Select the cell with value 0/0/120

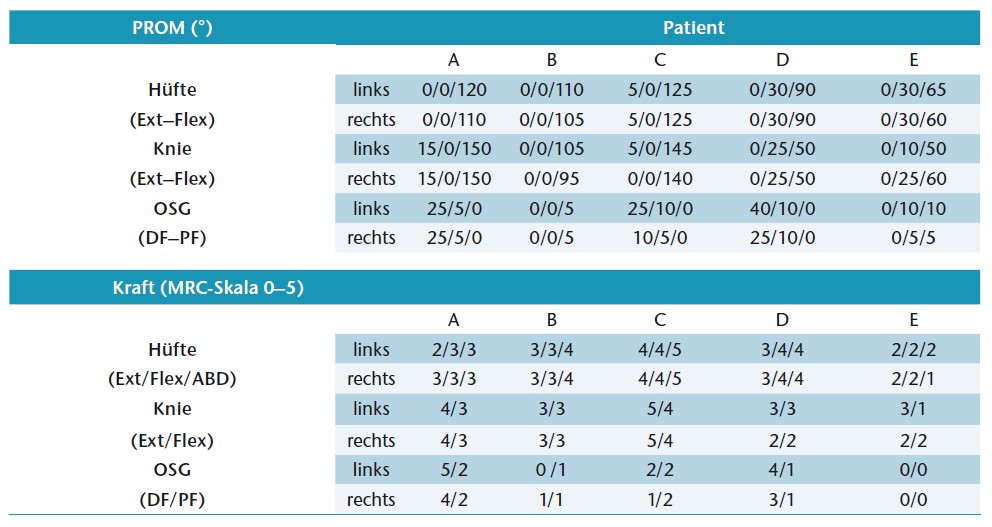coord(453,90)
